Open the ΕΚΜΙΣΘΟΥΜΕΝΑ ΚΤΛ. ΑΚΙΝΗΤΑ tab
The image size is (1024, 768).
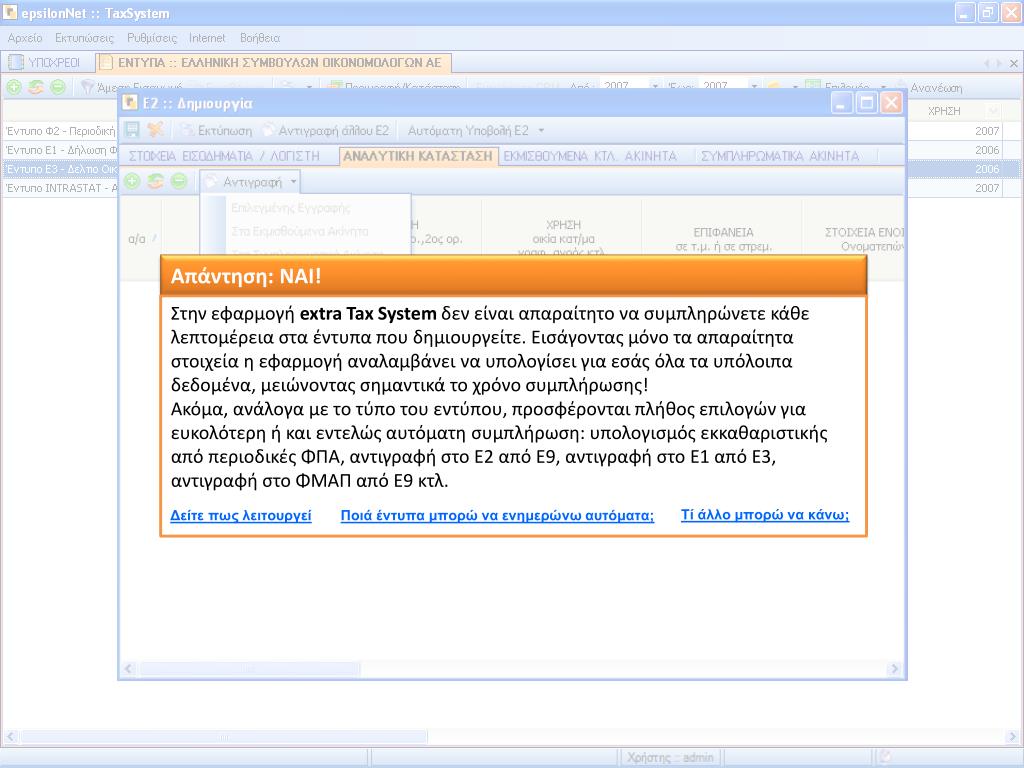[x=590, y=156]
